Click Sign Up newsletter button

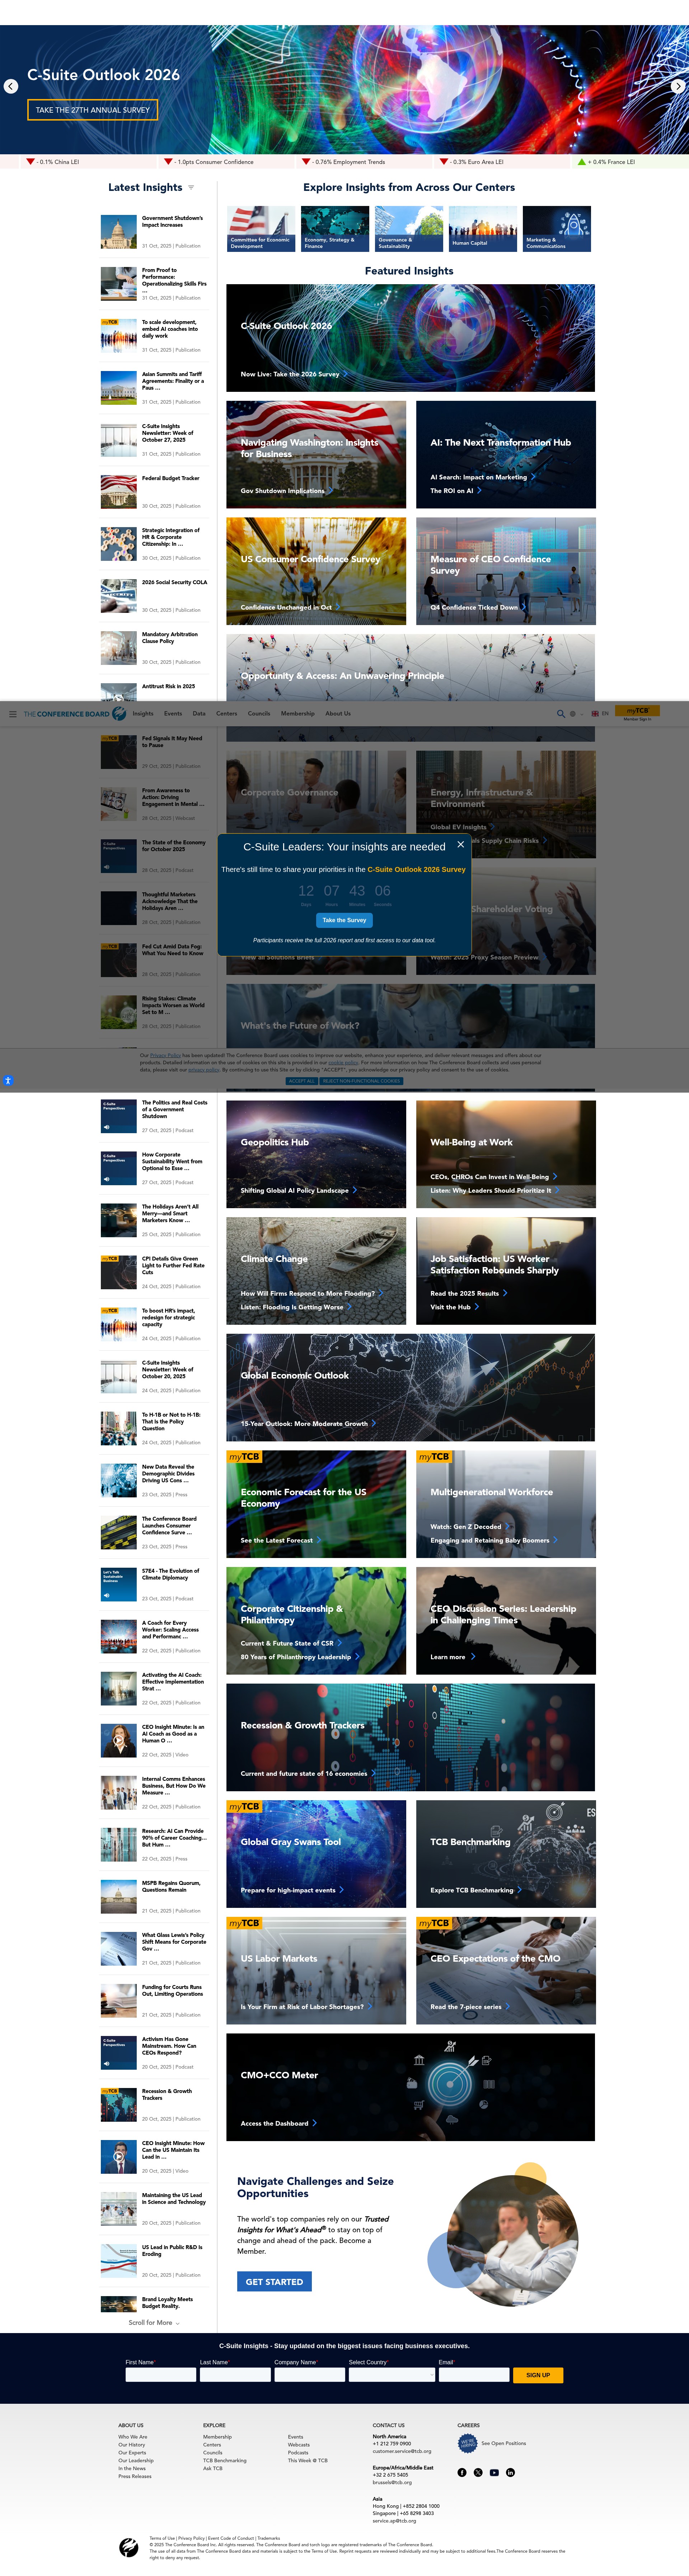tap(538, 2375)
